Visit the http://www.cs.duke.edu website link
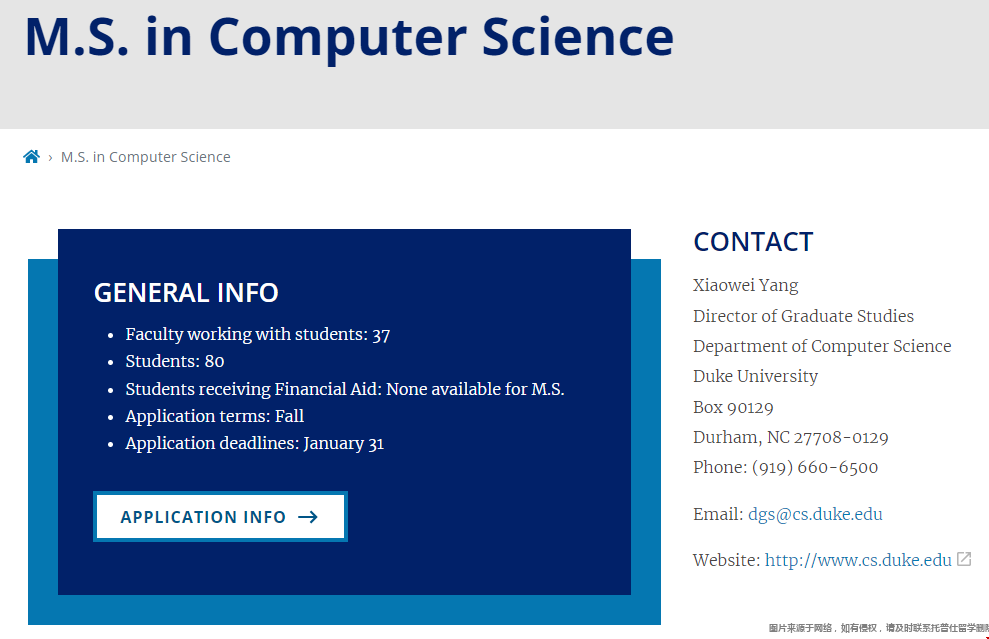Viewport: 989px width, 639px height. (x=858, y=560)
